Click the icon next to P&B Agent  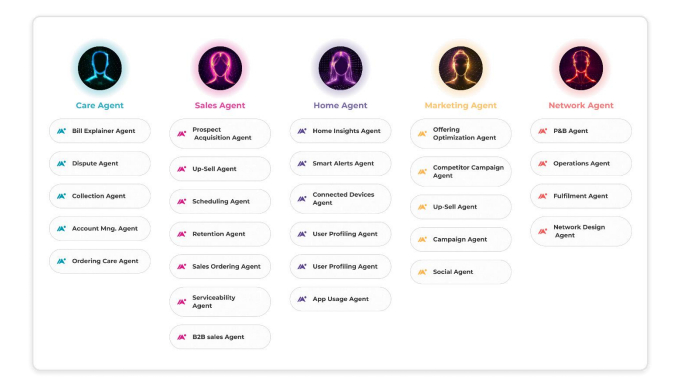pos(543,131)
